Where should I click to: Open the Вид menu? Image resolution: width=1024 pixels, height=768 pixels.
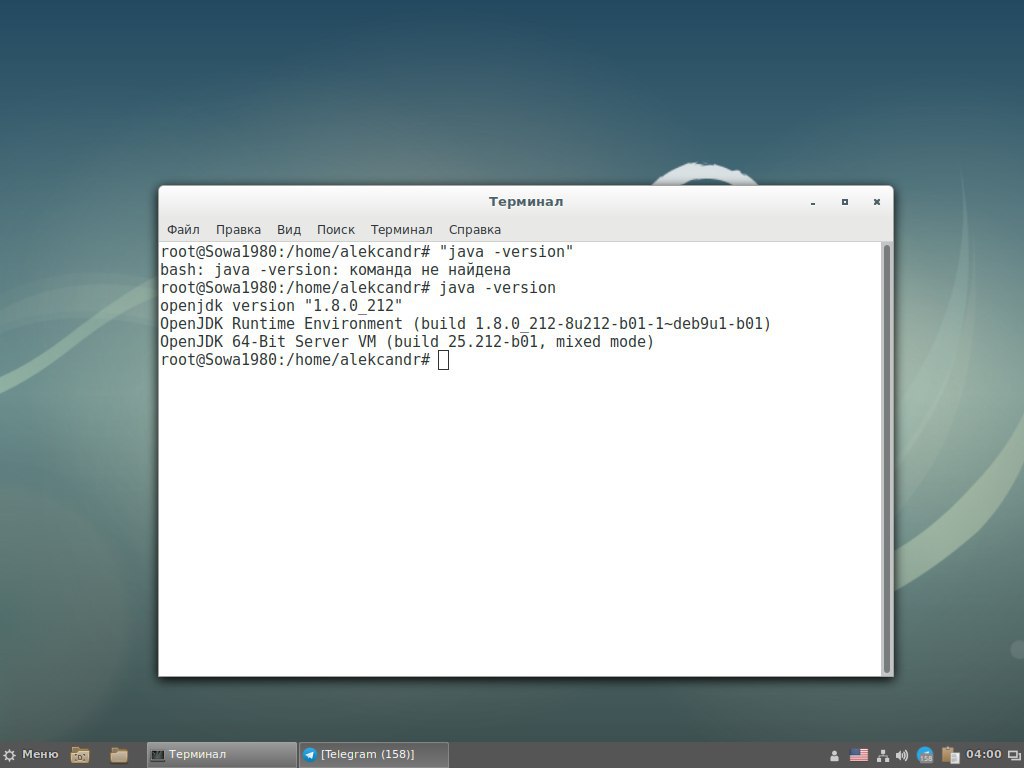click(289, 230)
